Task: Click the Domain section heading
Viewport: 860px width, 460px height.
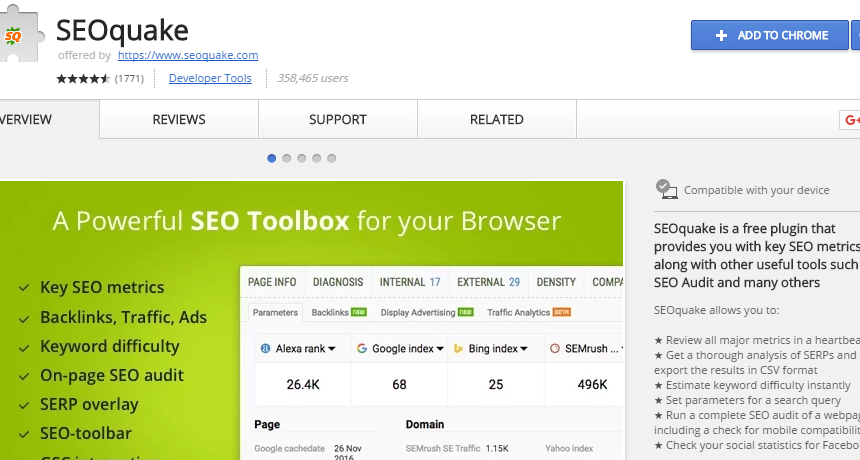Action: (425, 424)
